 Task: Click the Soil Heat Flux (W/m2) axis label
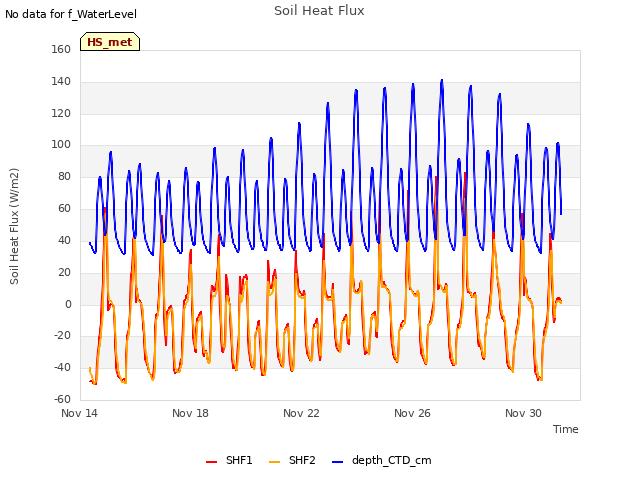(x=14, y=226)
